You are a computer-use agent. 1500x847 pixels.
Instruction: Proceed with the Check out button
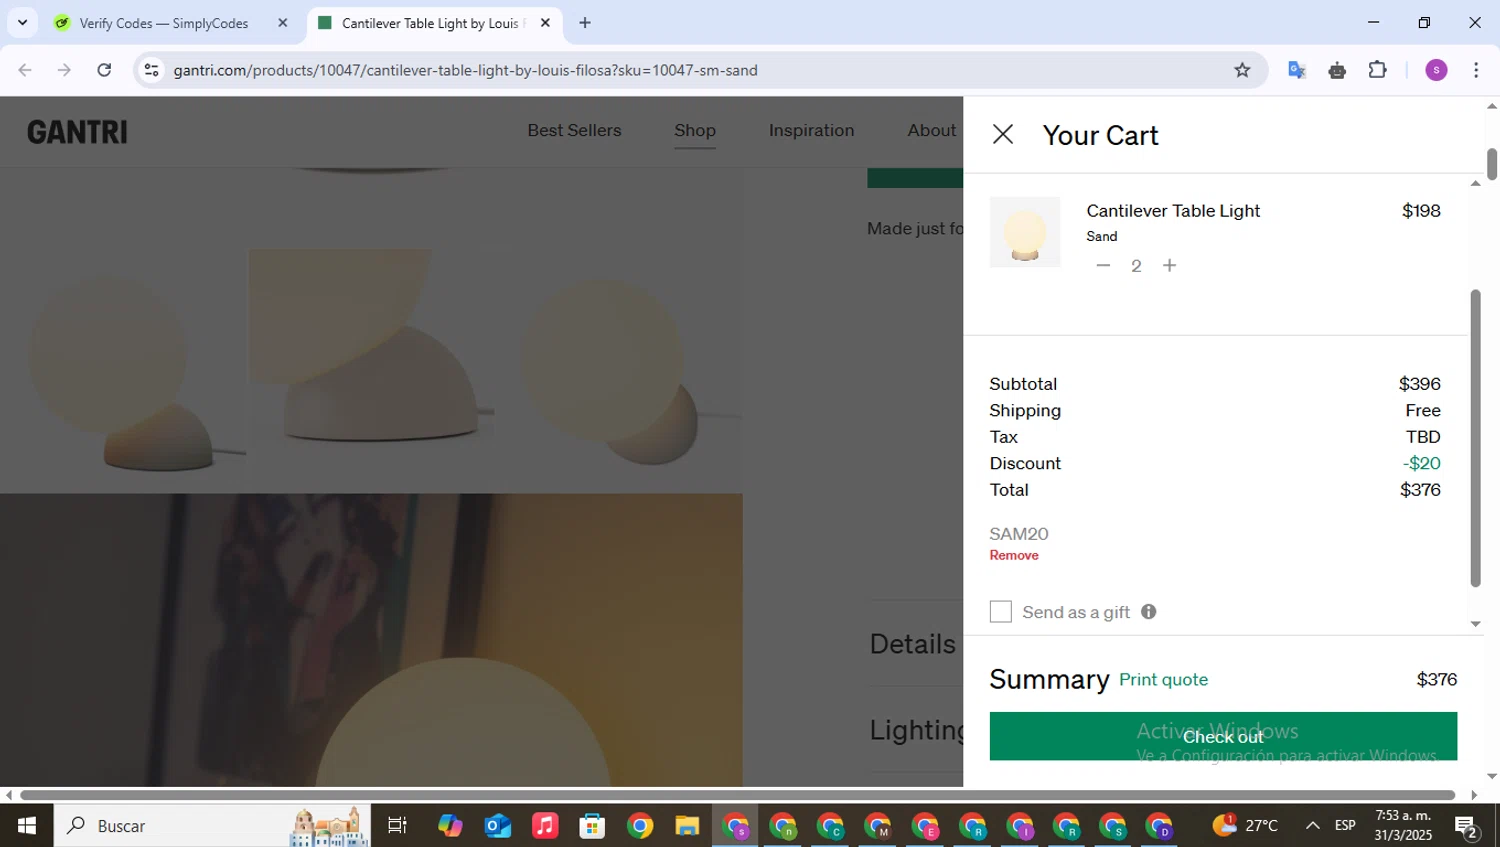coord(1223,736)
